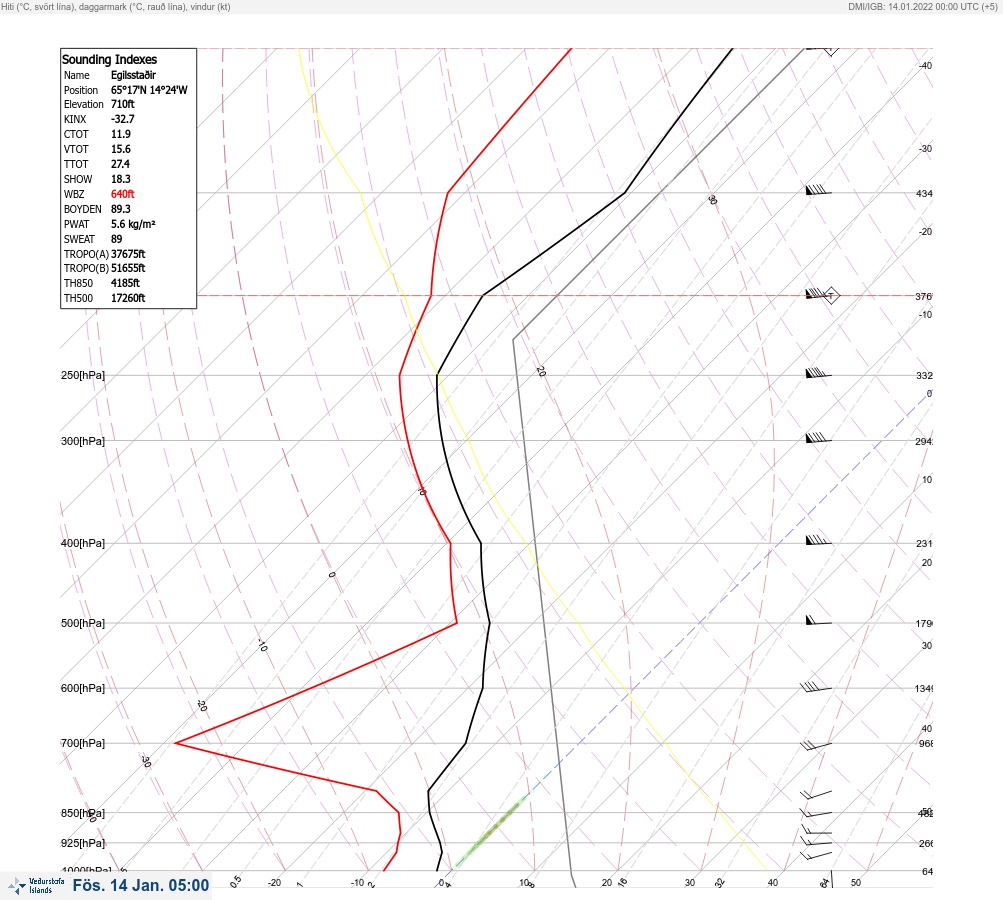Screen dimensions: 1003x900
Task: Click the timestamp Fös. 14 Jan. 05:00
Action: [x=141, y=885]
